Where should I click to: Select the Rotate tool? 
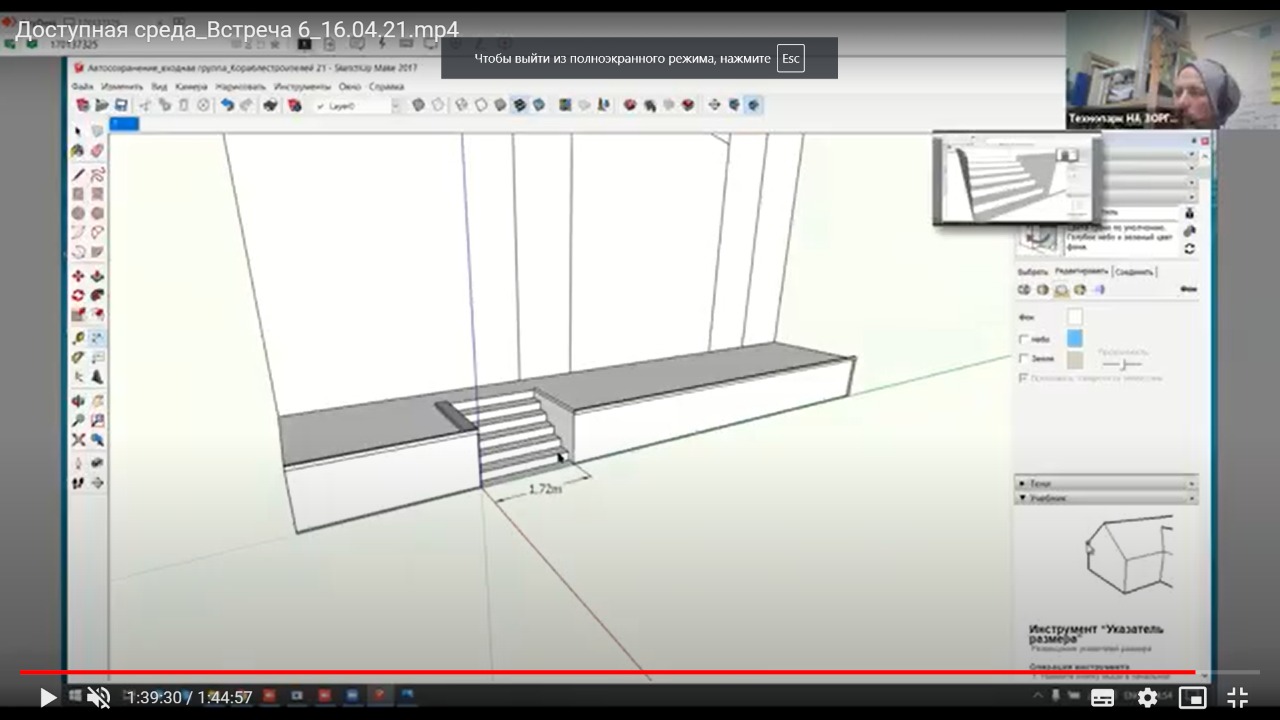tap(78, 295)
